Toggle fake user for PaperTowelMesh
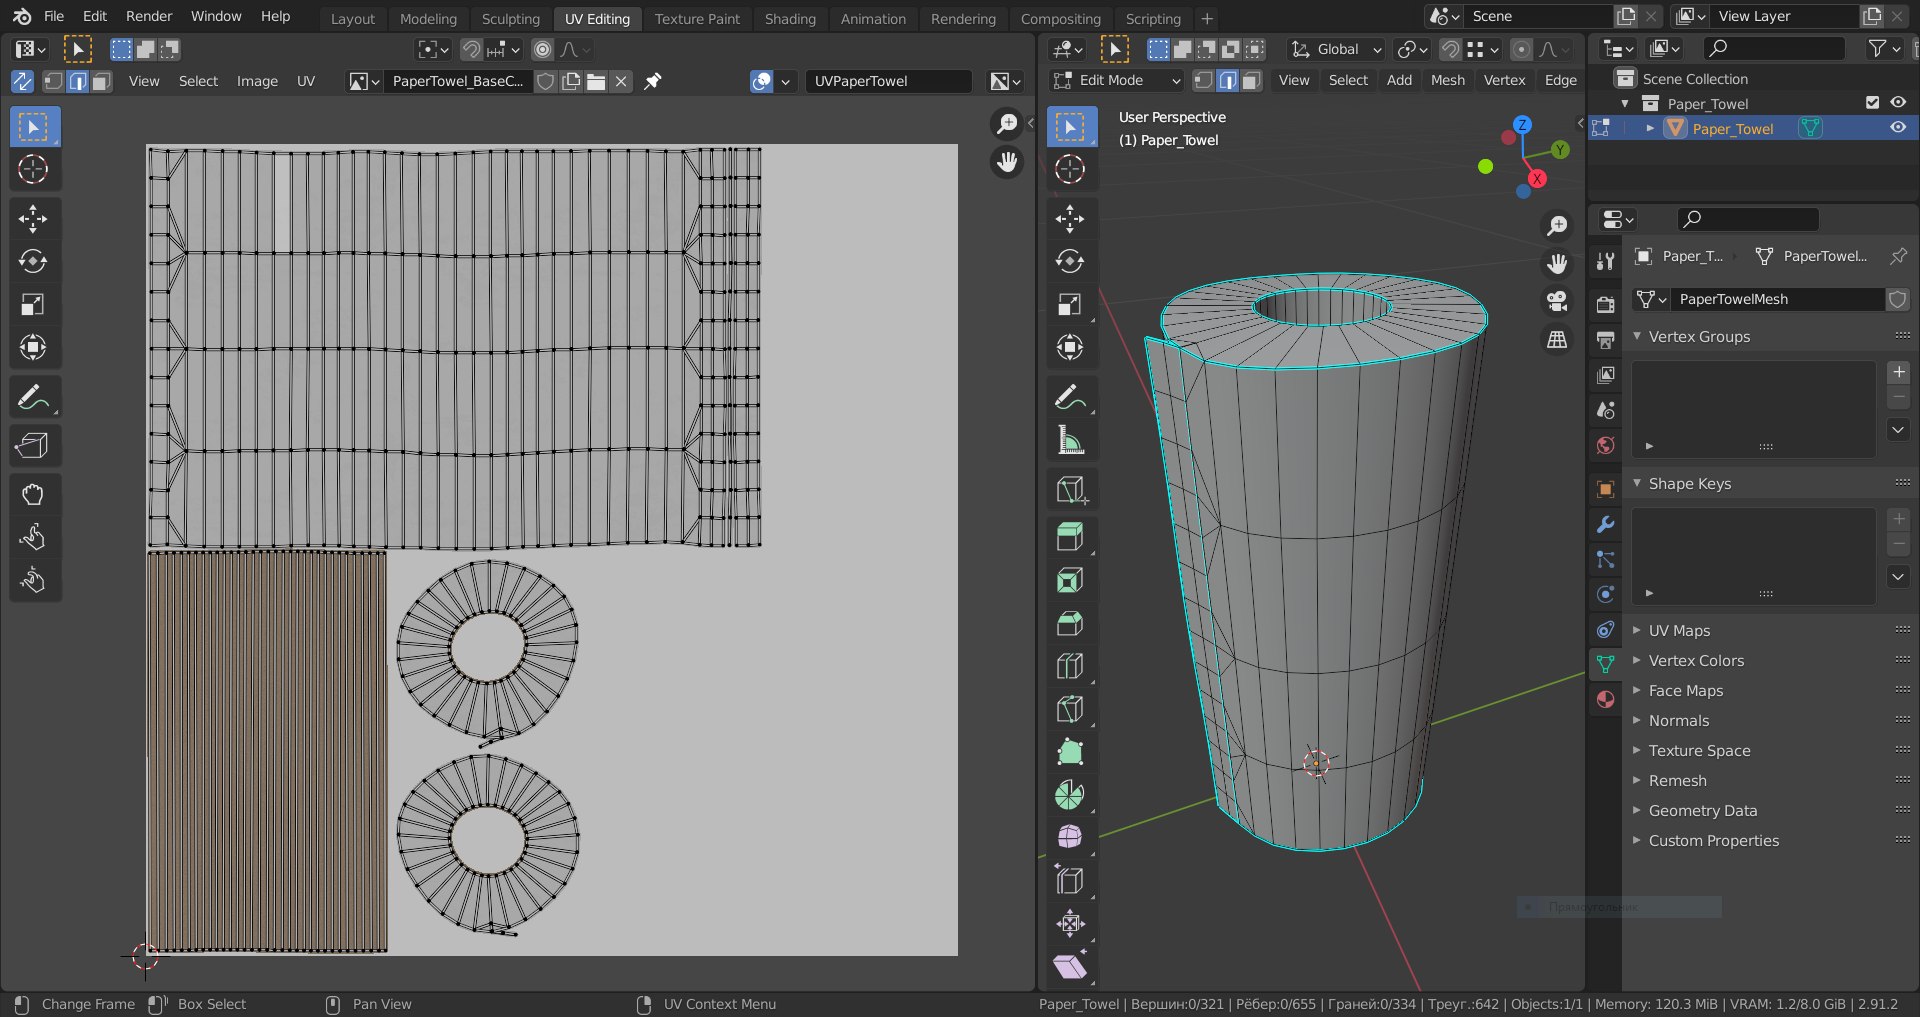Screen dimensions: 1920x1017 click(x=1897, y=299)
